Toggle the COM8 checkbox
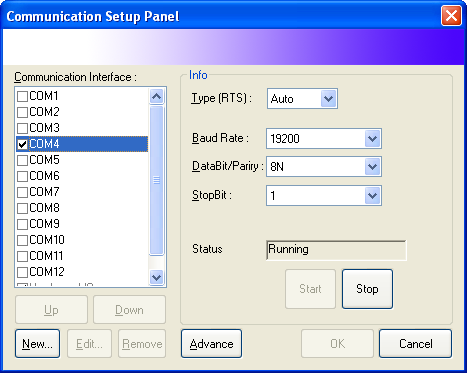467x373 pixels. [22, 208]
